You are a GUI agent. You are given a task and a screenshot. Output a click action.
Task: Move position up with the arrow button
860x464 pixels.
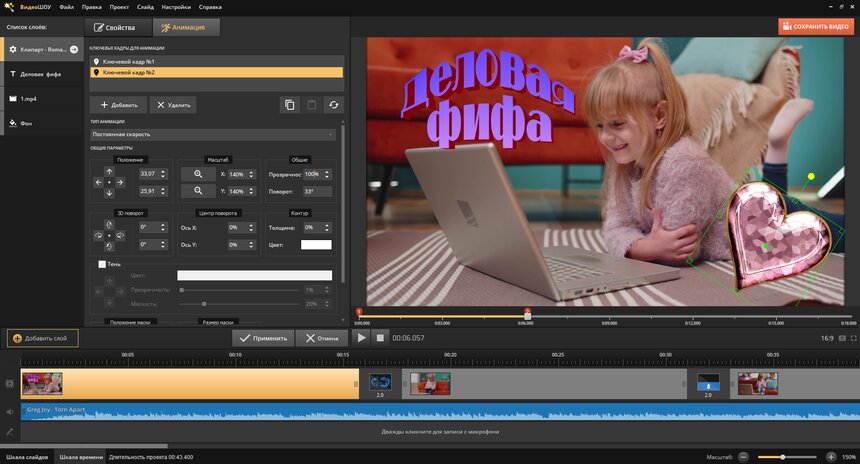tap(109, 172)
